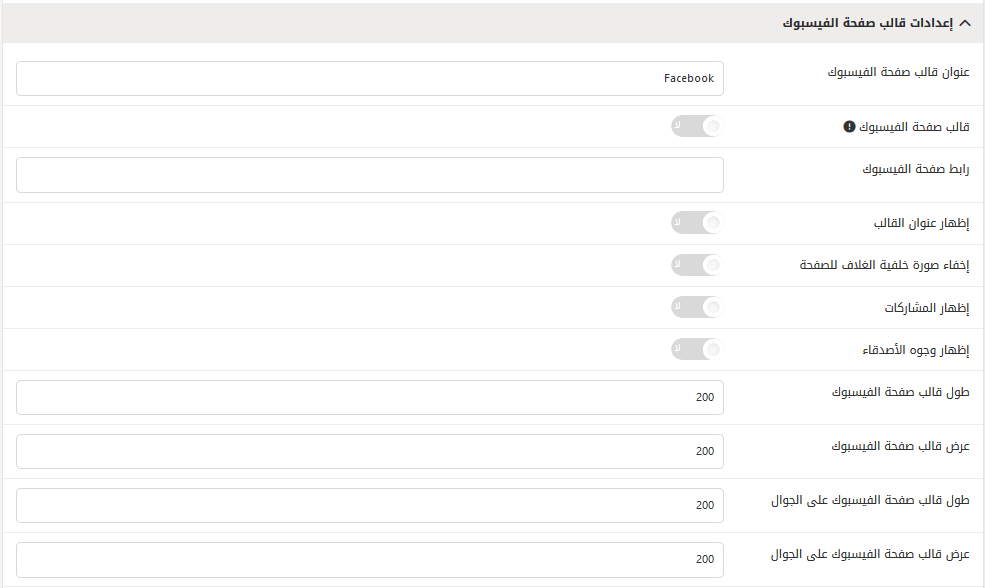This screenshot has width=985, height=588.
Task: Select the طول قالب صفحة الفيسبوك على الجوال field
Action: (x=370, y=505)
